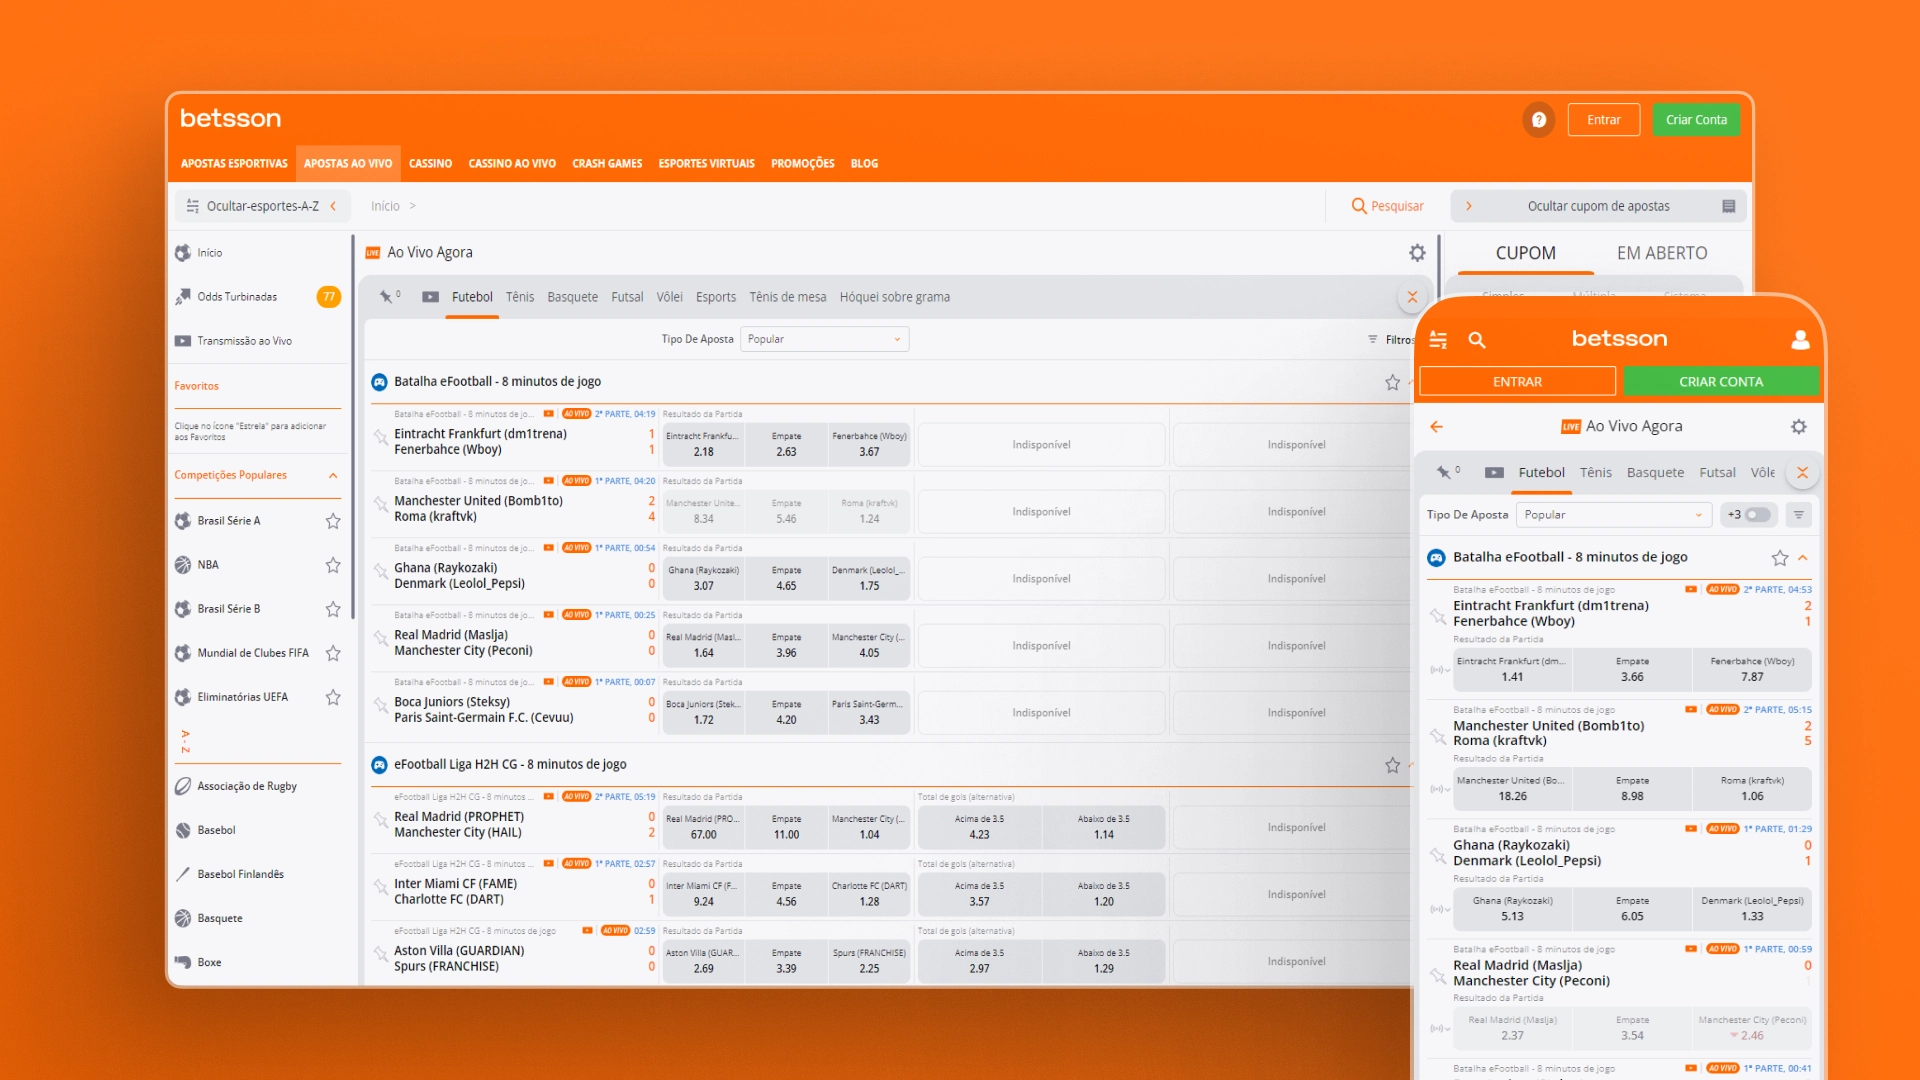Click the live video stream filter icon
The image size is (1920, 1080).
(x=431, y=297)
